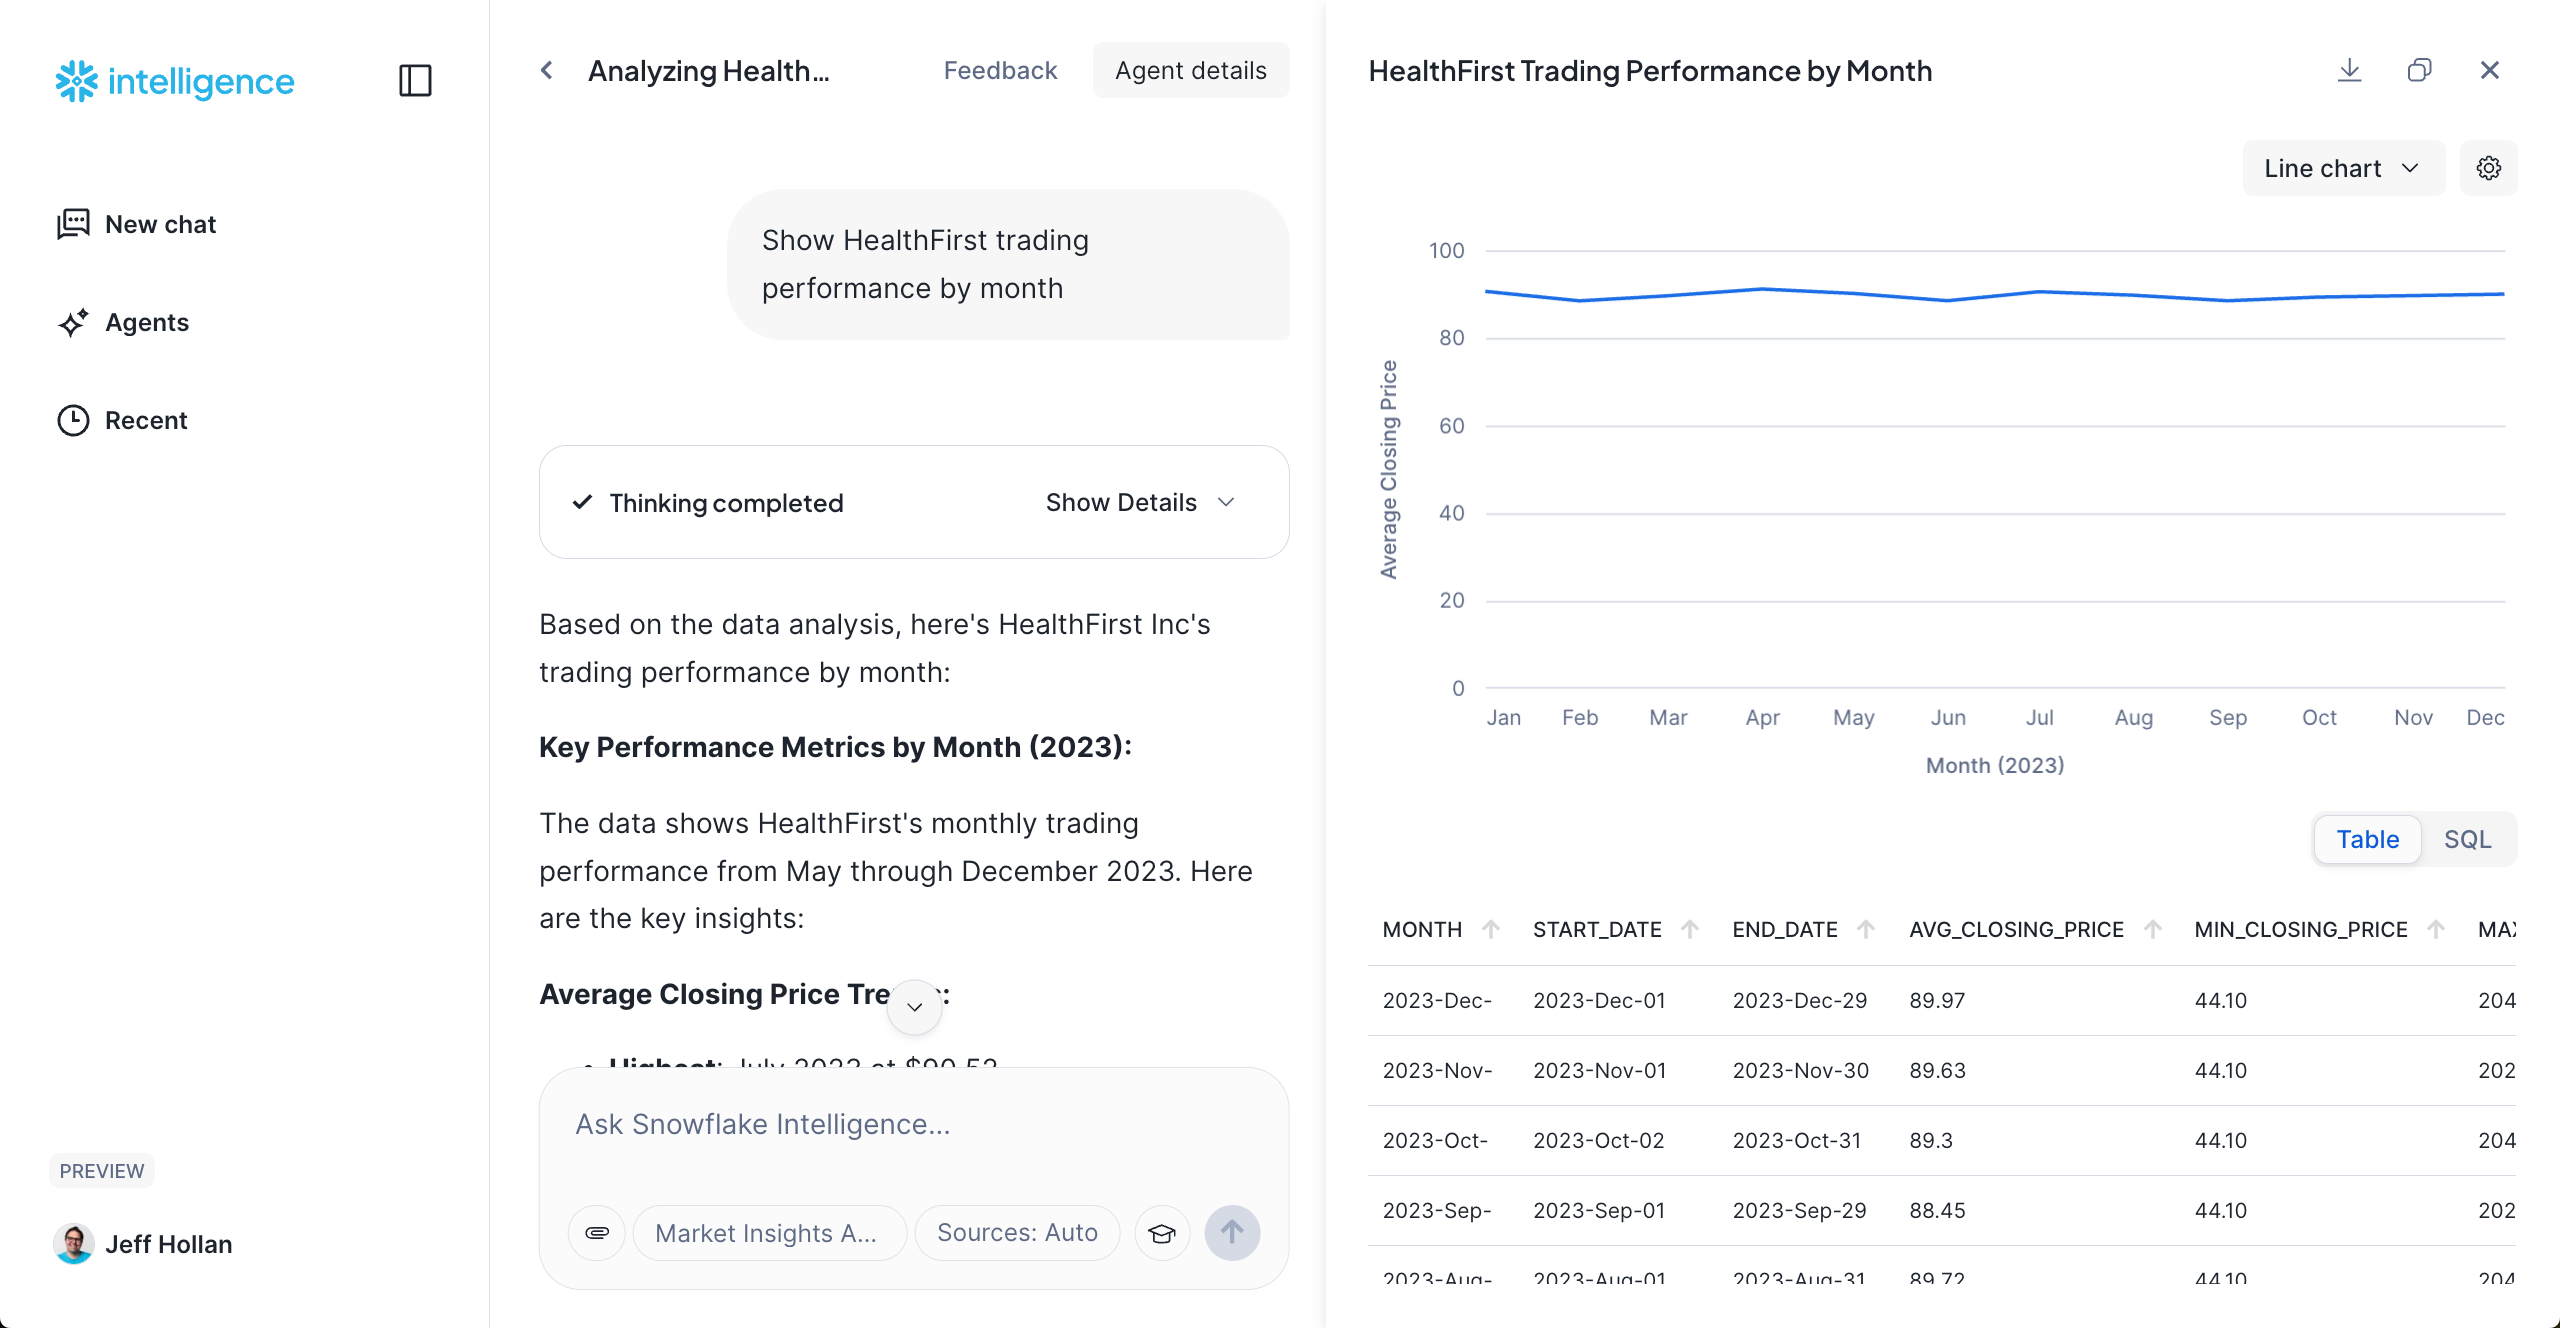Screen dimensions: 2560x1328
Task: Sort by MONTH column arrow
Action: coord(1490,929)
